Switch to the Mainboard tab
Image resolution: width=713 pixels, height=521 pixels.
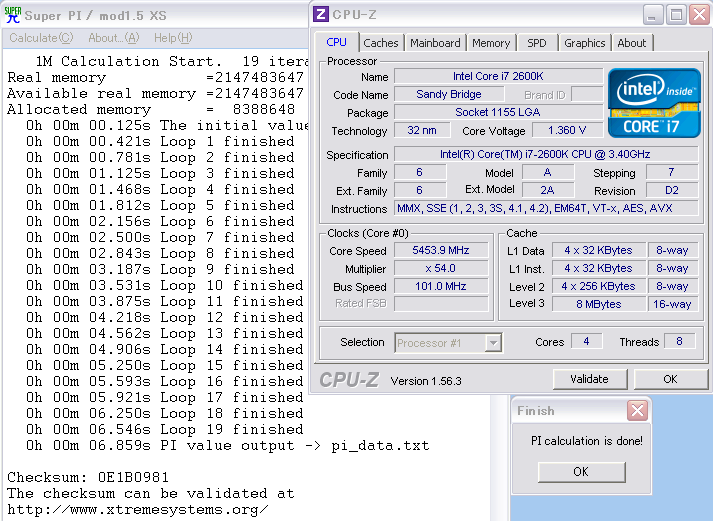pos(436,43)
